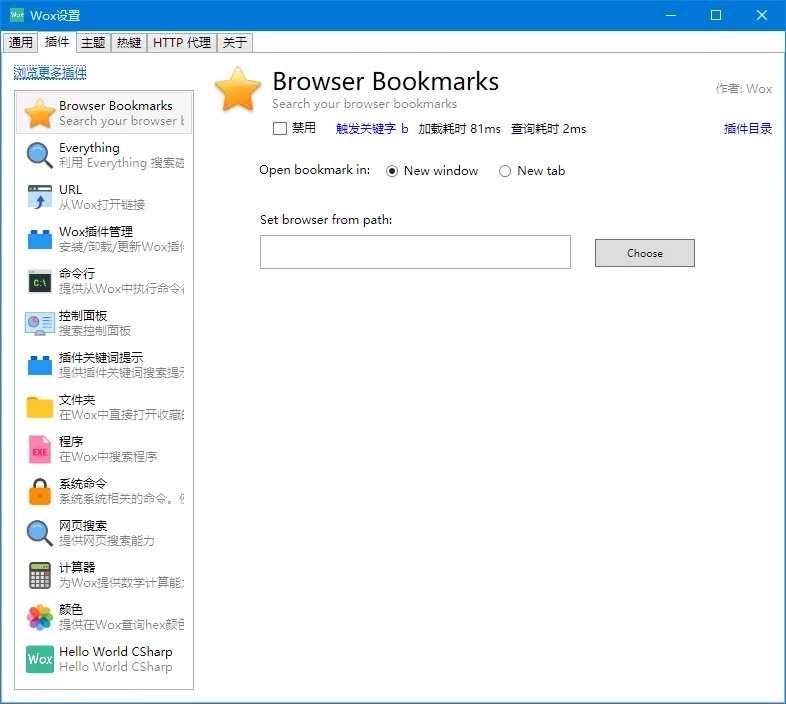Minimize the Wox设置 window
The width and height of the screenshot is (786, 704).
671,15
